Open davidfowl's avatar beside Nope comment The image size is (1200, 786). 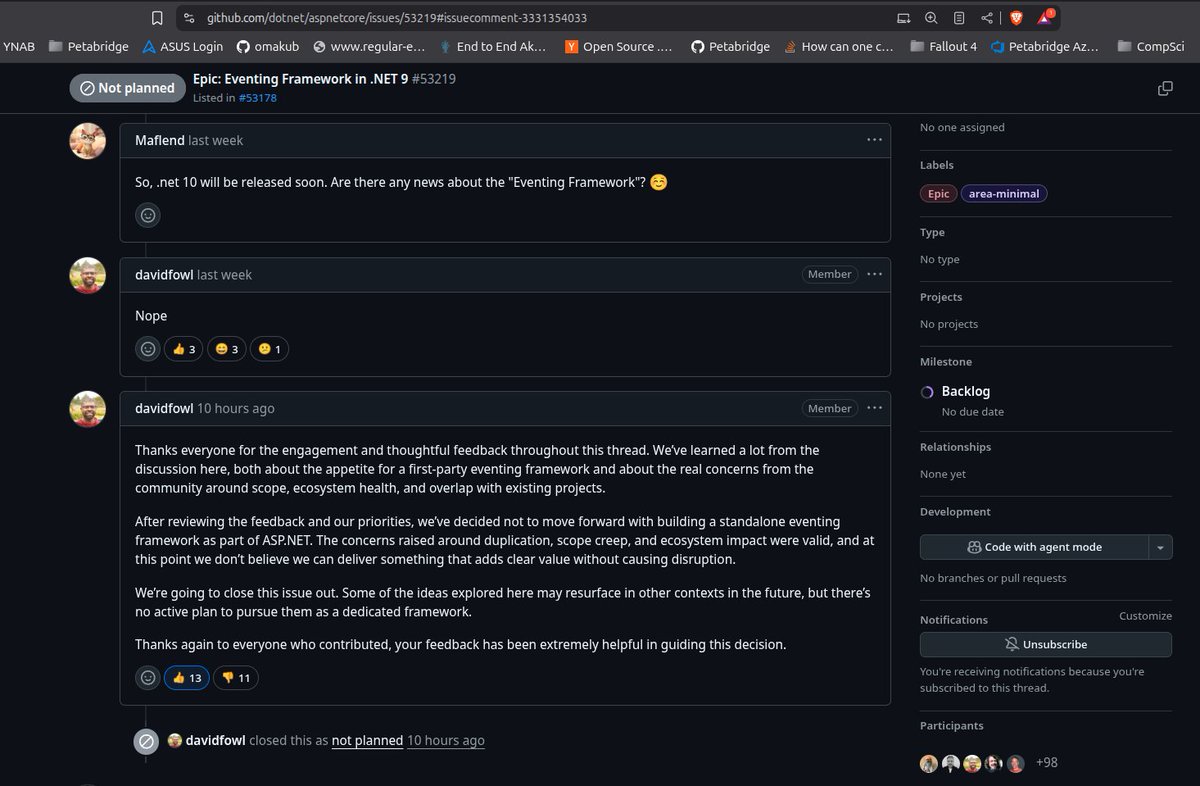(88, 275)
